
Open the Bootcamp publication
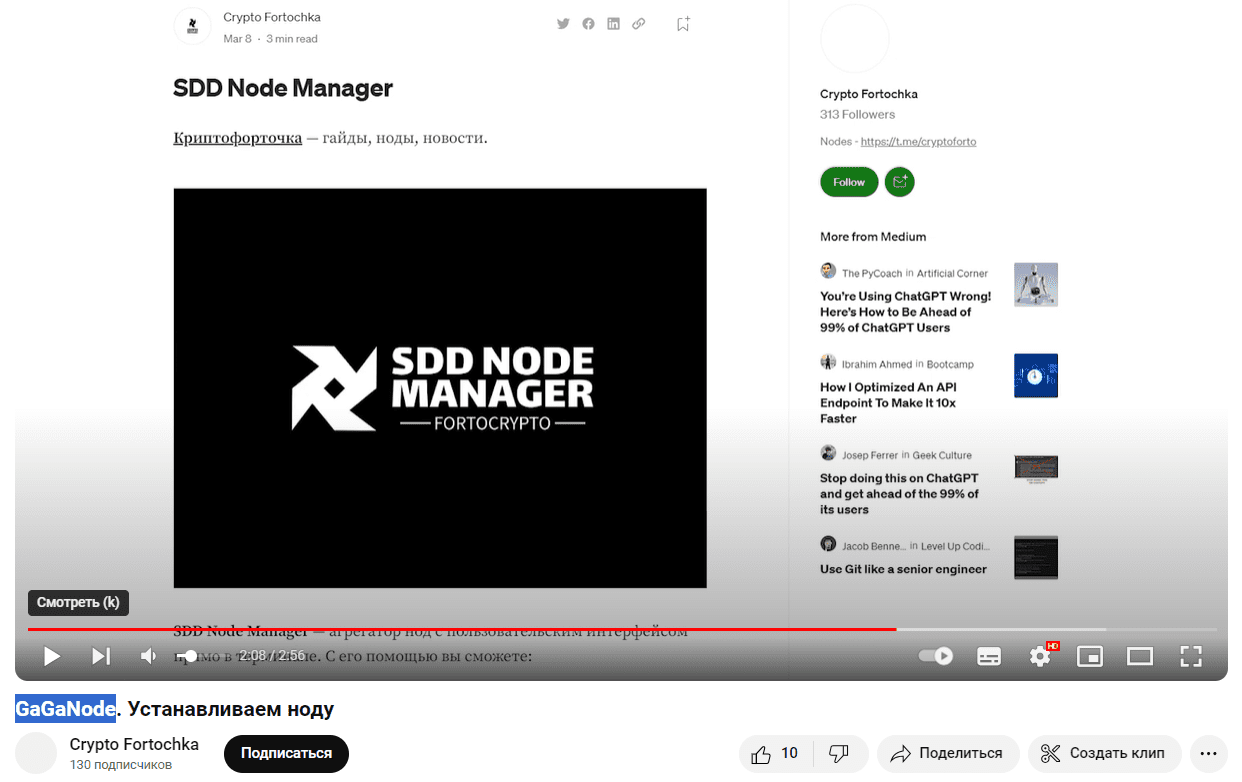[x=950, y=364]
